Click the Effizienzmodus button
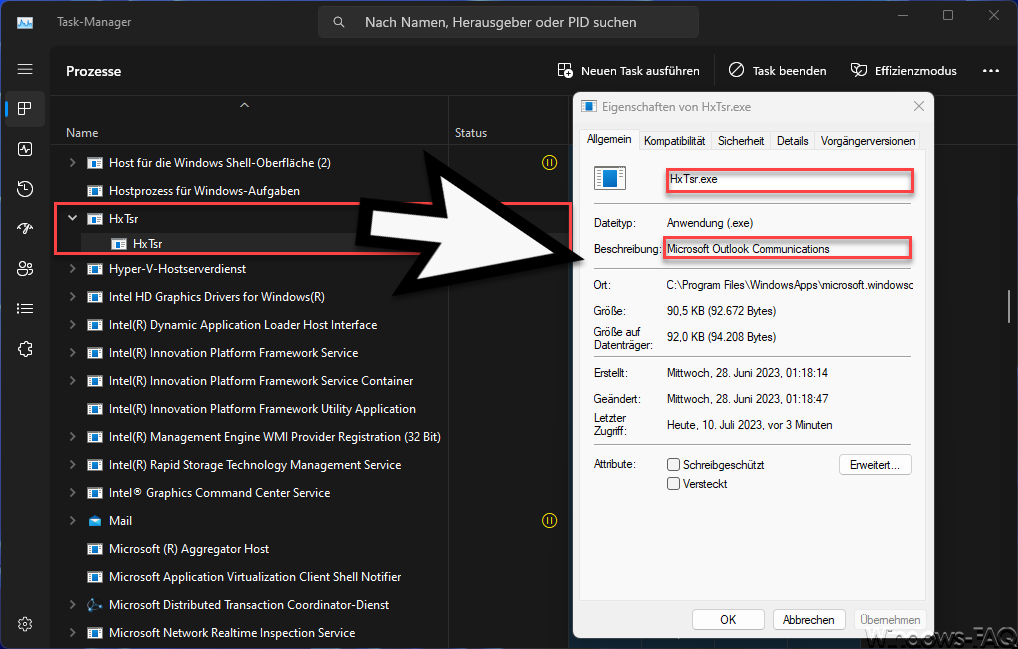The height and width of the screenshot is (649, 1018). 904,71
